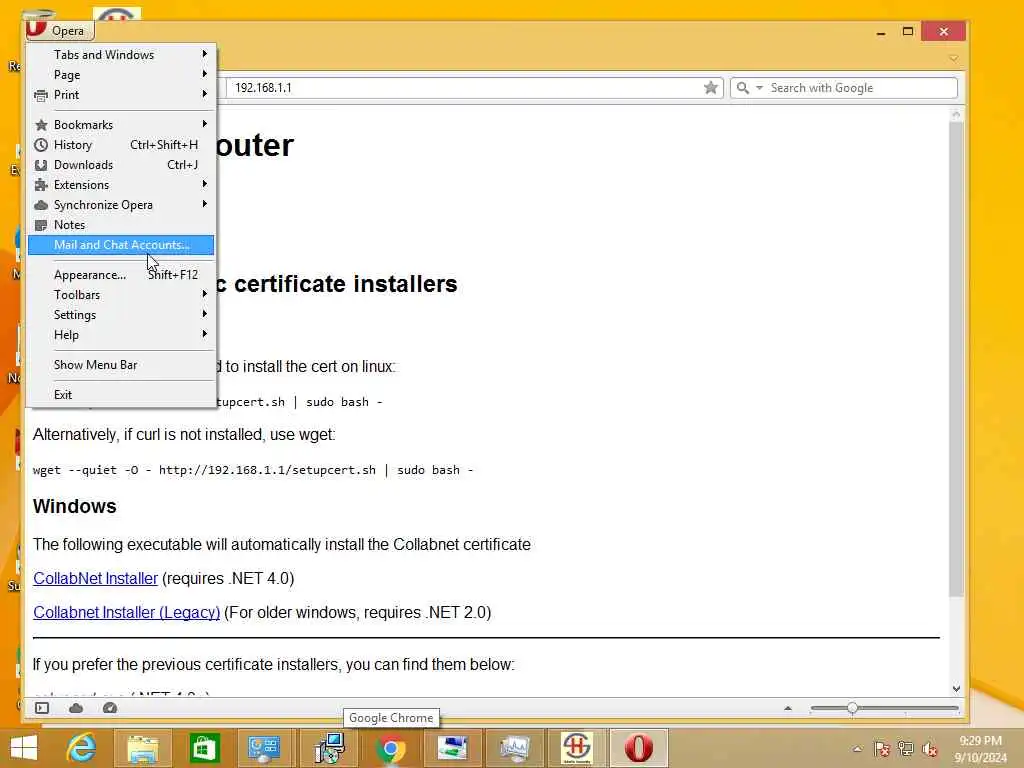1024x768 pixels.
Task: Click the address field showing 192.168.1.1
Action: [464, 88]
